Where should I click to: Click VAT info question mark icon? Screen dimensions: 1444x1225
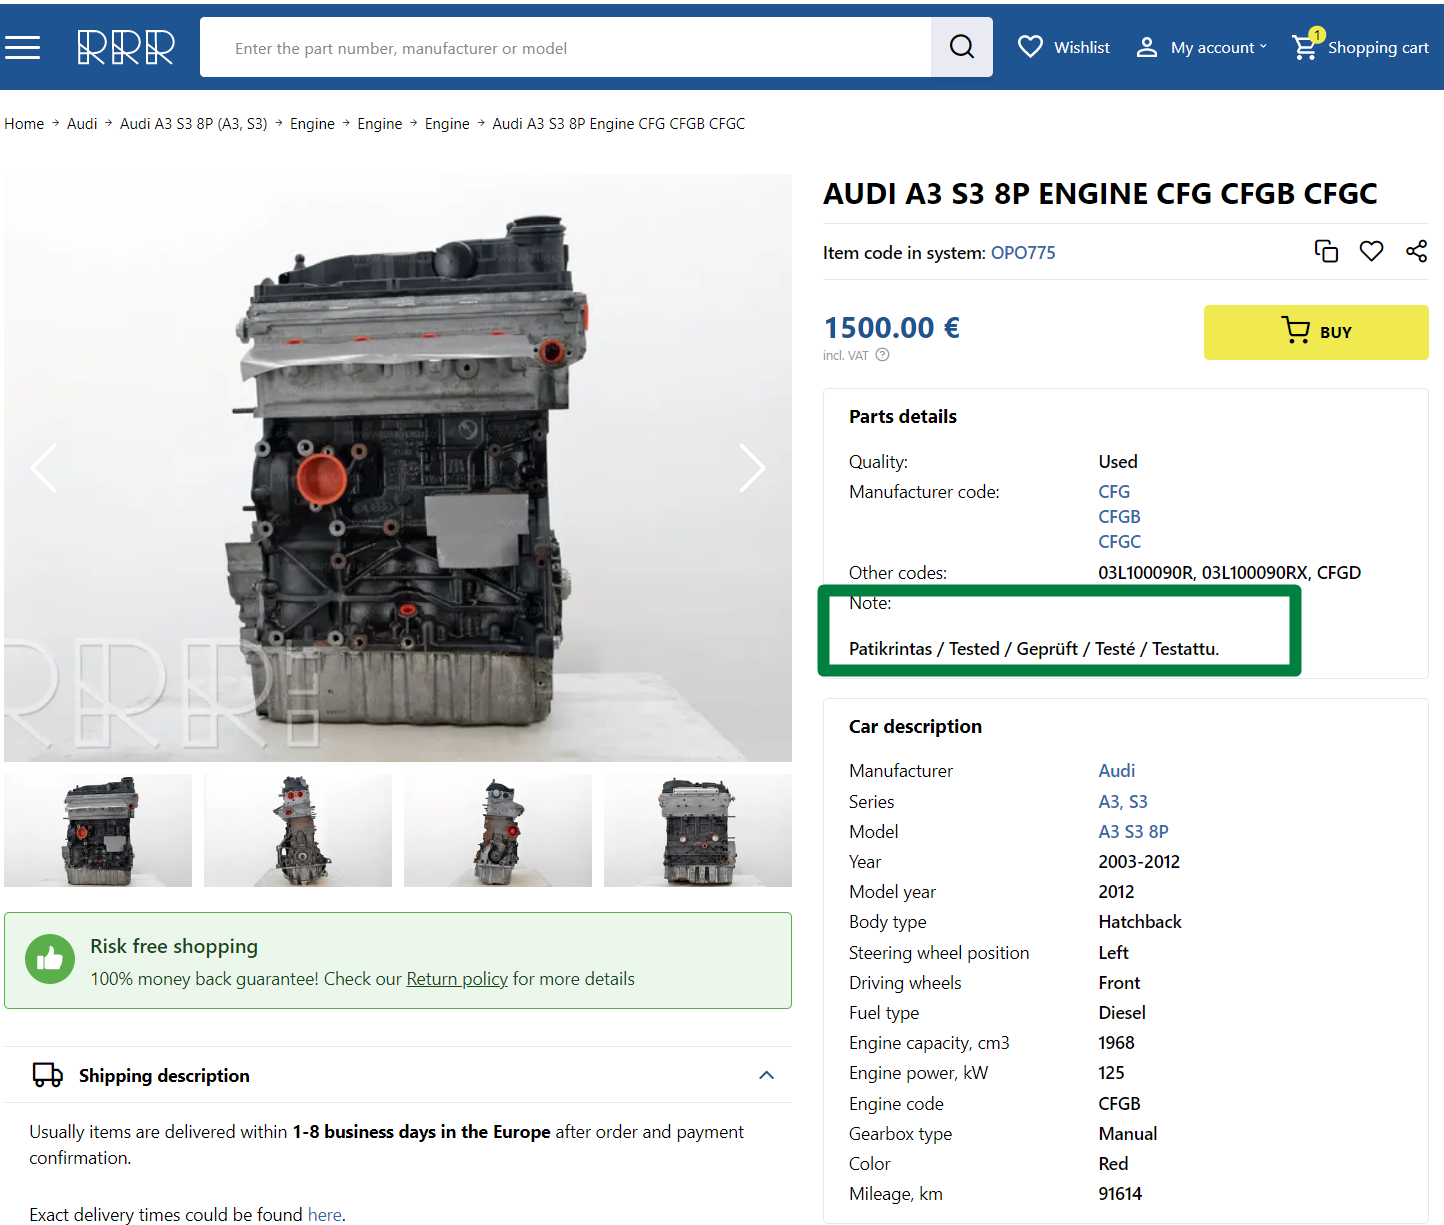coord(882,355)
